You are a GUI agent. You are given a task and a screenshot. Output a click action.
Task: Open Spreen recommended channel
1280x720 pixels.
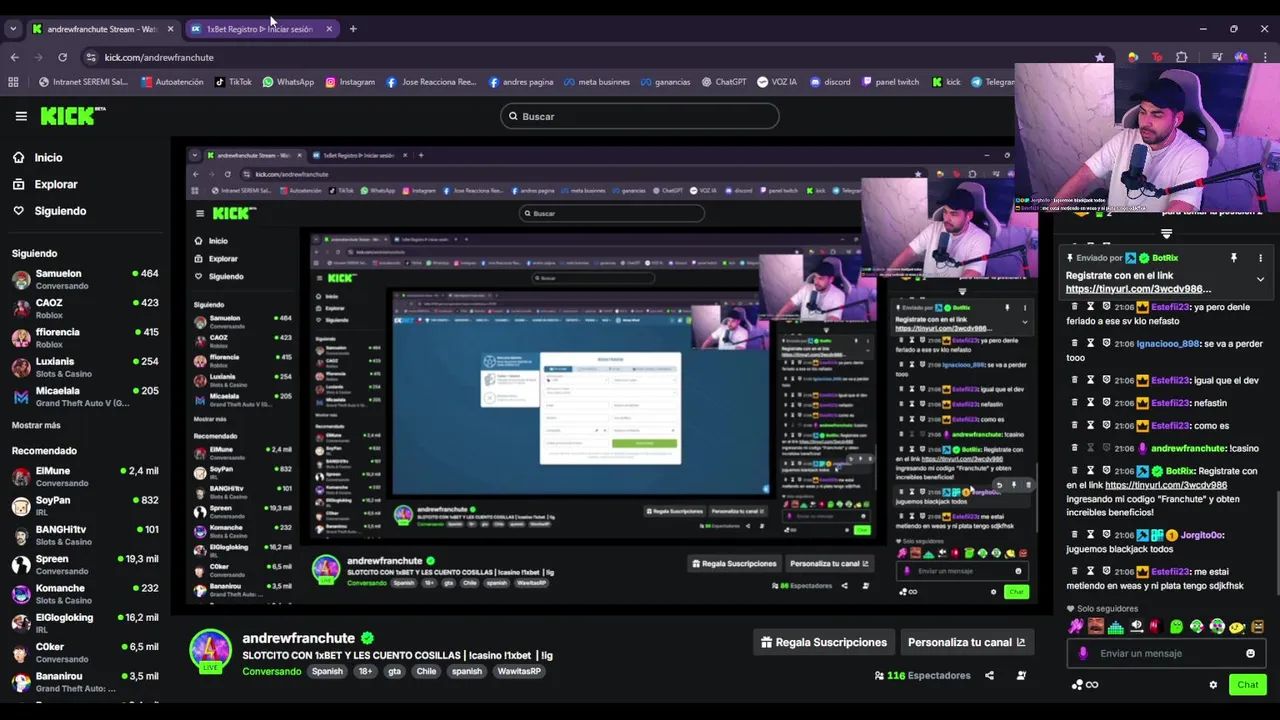85,564
